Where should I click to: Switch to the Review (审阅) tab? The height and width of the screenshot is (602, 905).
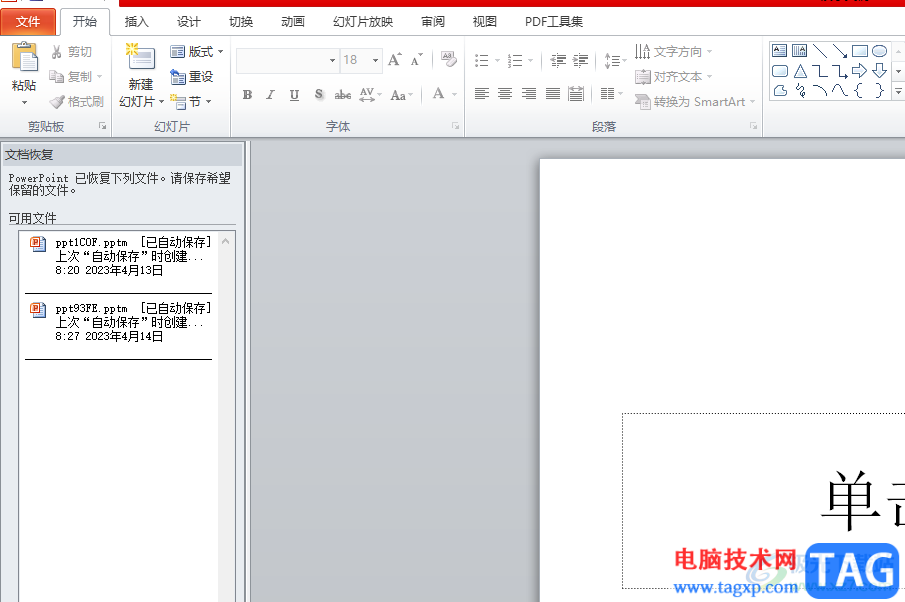tap(433, 22)
